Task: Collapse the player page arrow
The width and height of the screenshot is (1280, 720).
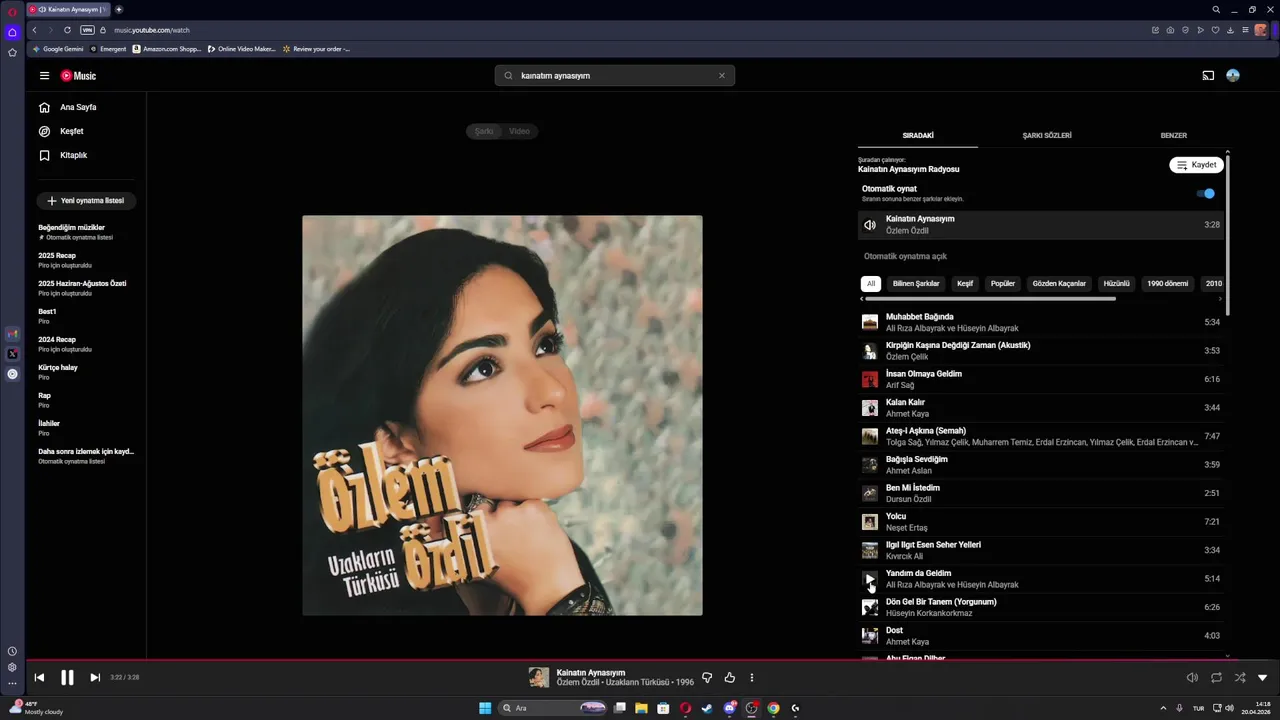Action: pyautogui.click(x=1262, y=677)
